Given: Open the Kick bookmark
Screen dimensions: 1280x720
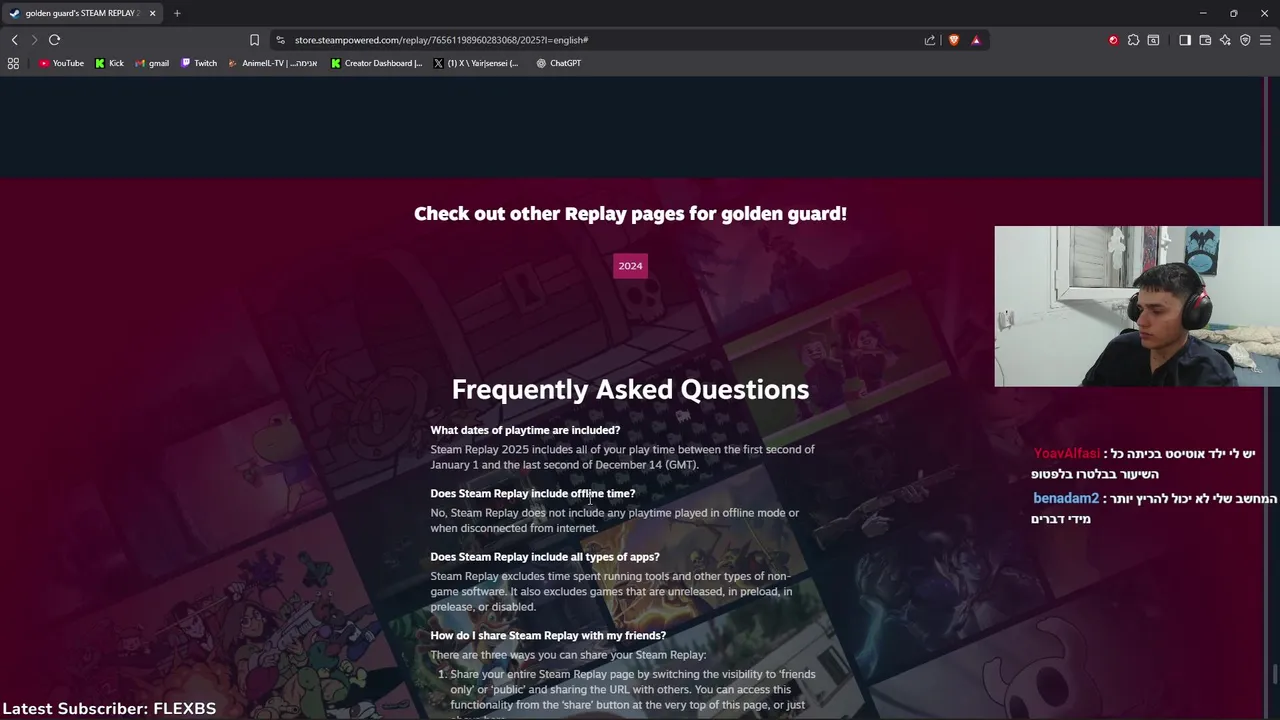Looking at the screenshot, I should click(109, 63).
